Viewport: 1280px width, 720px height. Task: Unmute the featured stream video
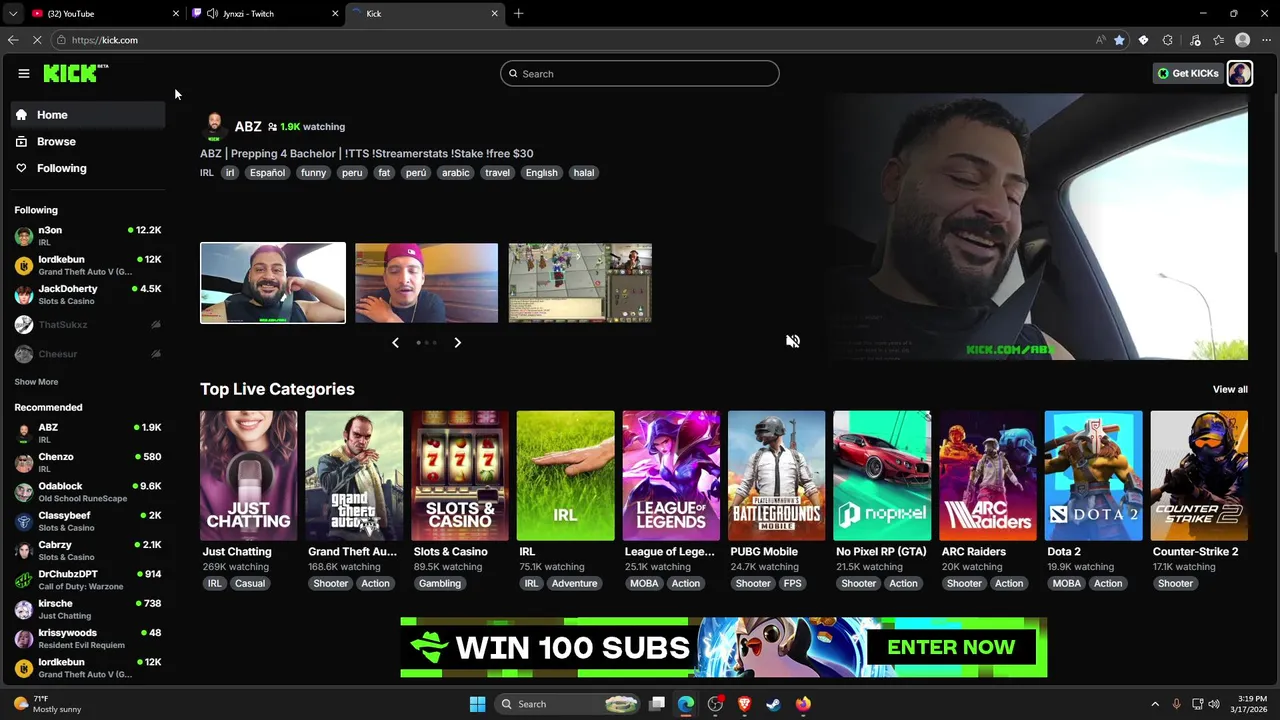(x=793, y=341)
